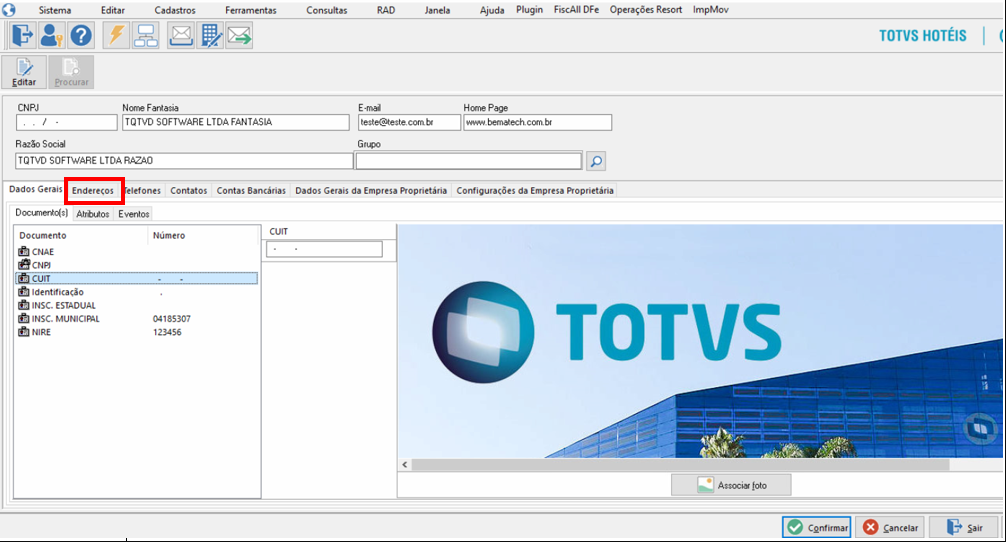Viewport: 1006px width, 542px height.
Task: Select the INSC. MUNICIPAL document row
Action: pos(136,319)
